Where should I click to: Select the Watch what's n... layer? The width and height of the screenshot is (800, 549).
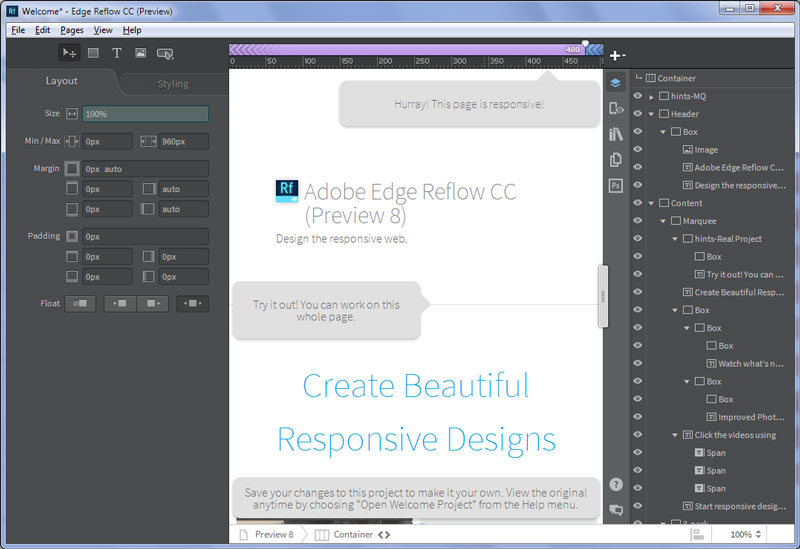coord(751,364)
